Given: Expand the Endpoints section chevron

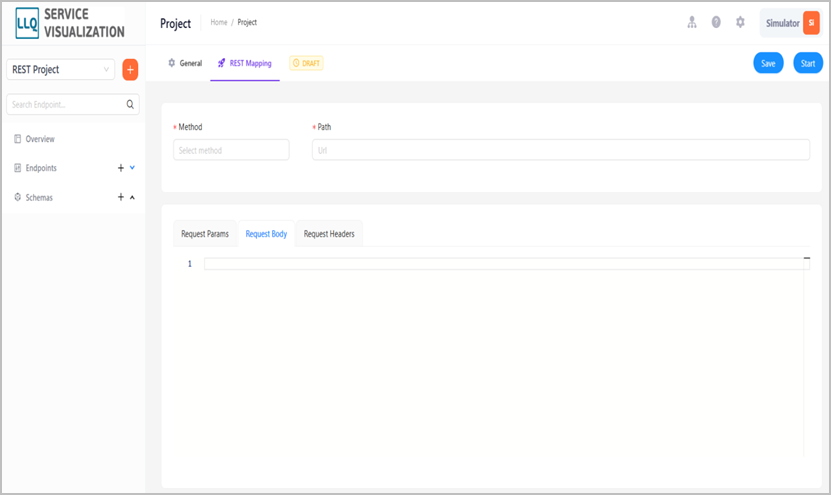Looking at the screenshot, I should (x=132, y=167).
